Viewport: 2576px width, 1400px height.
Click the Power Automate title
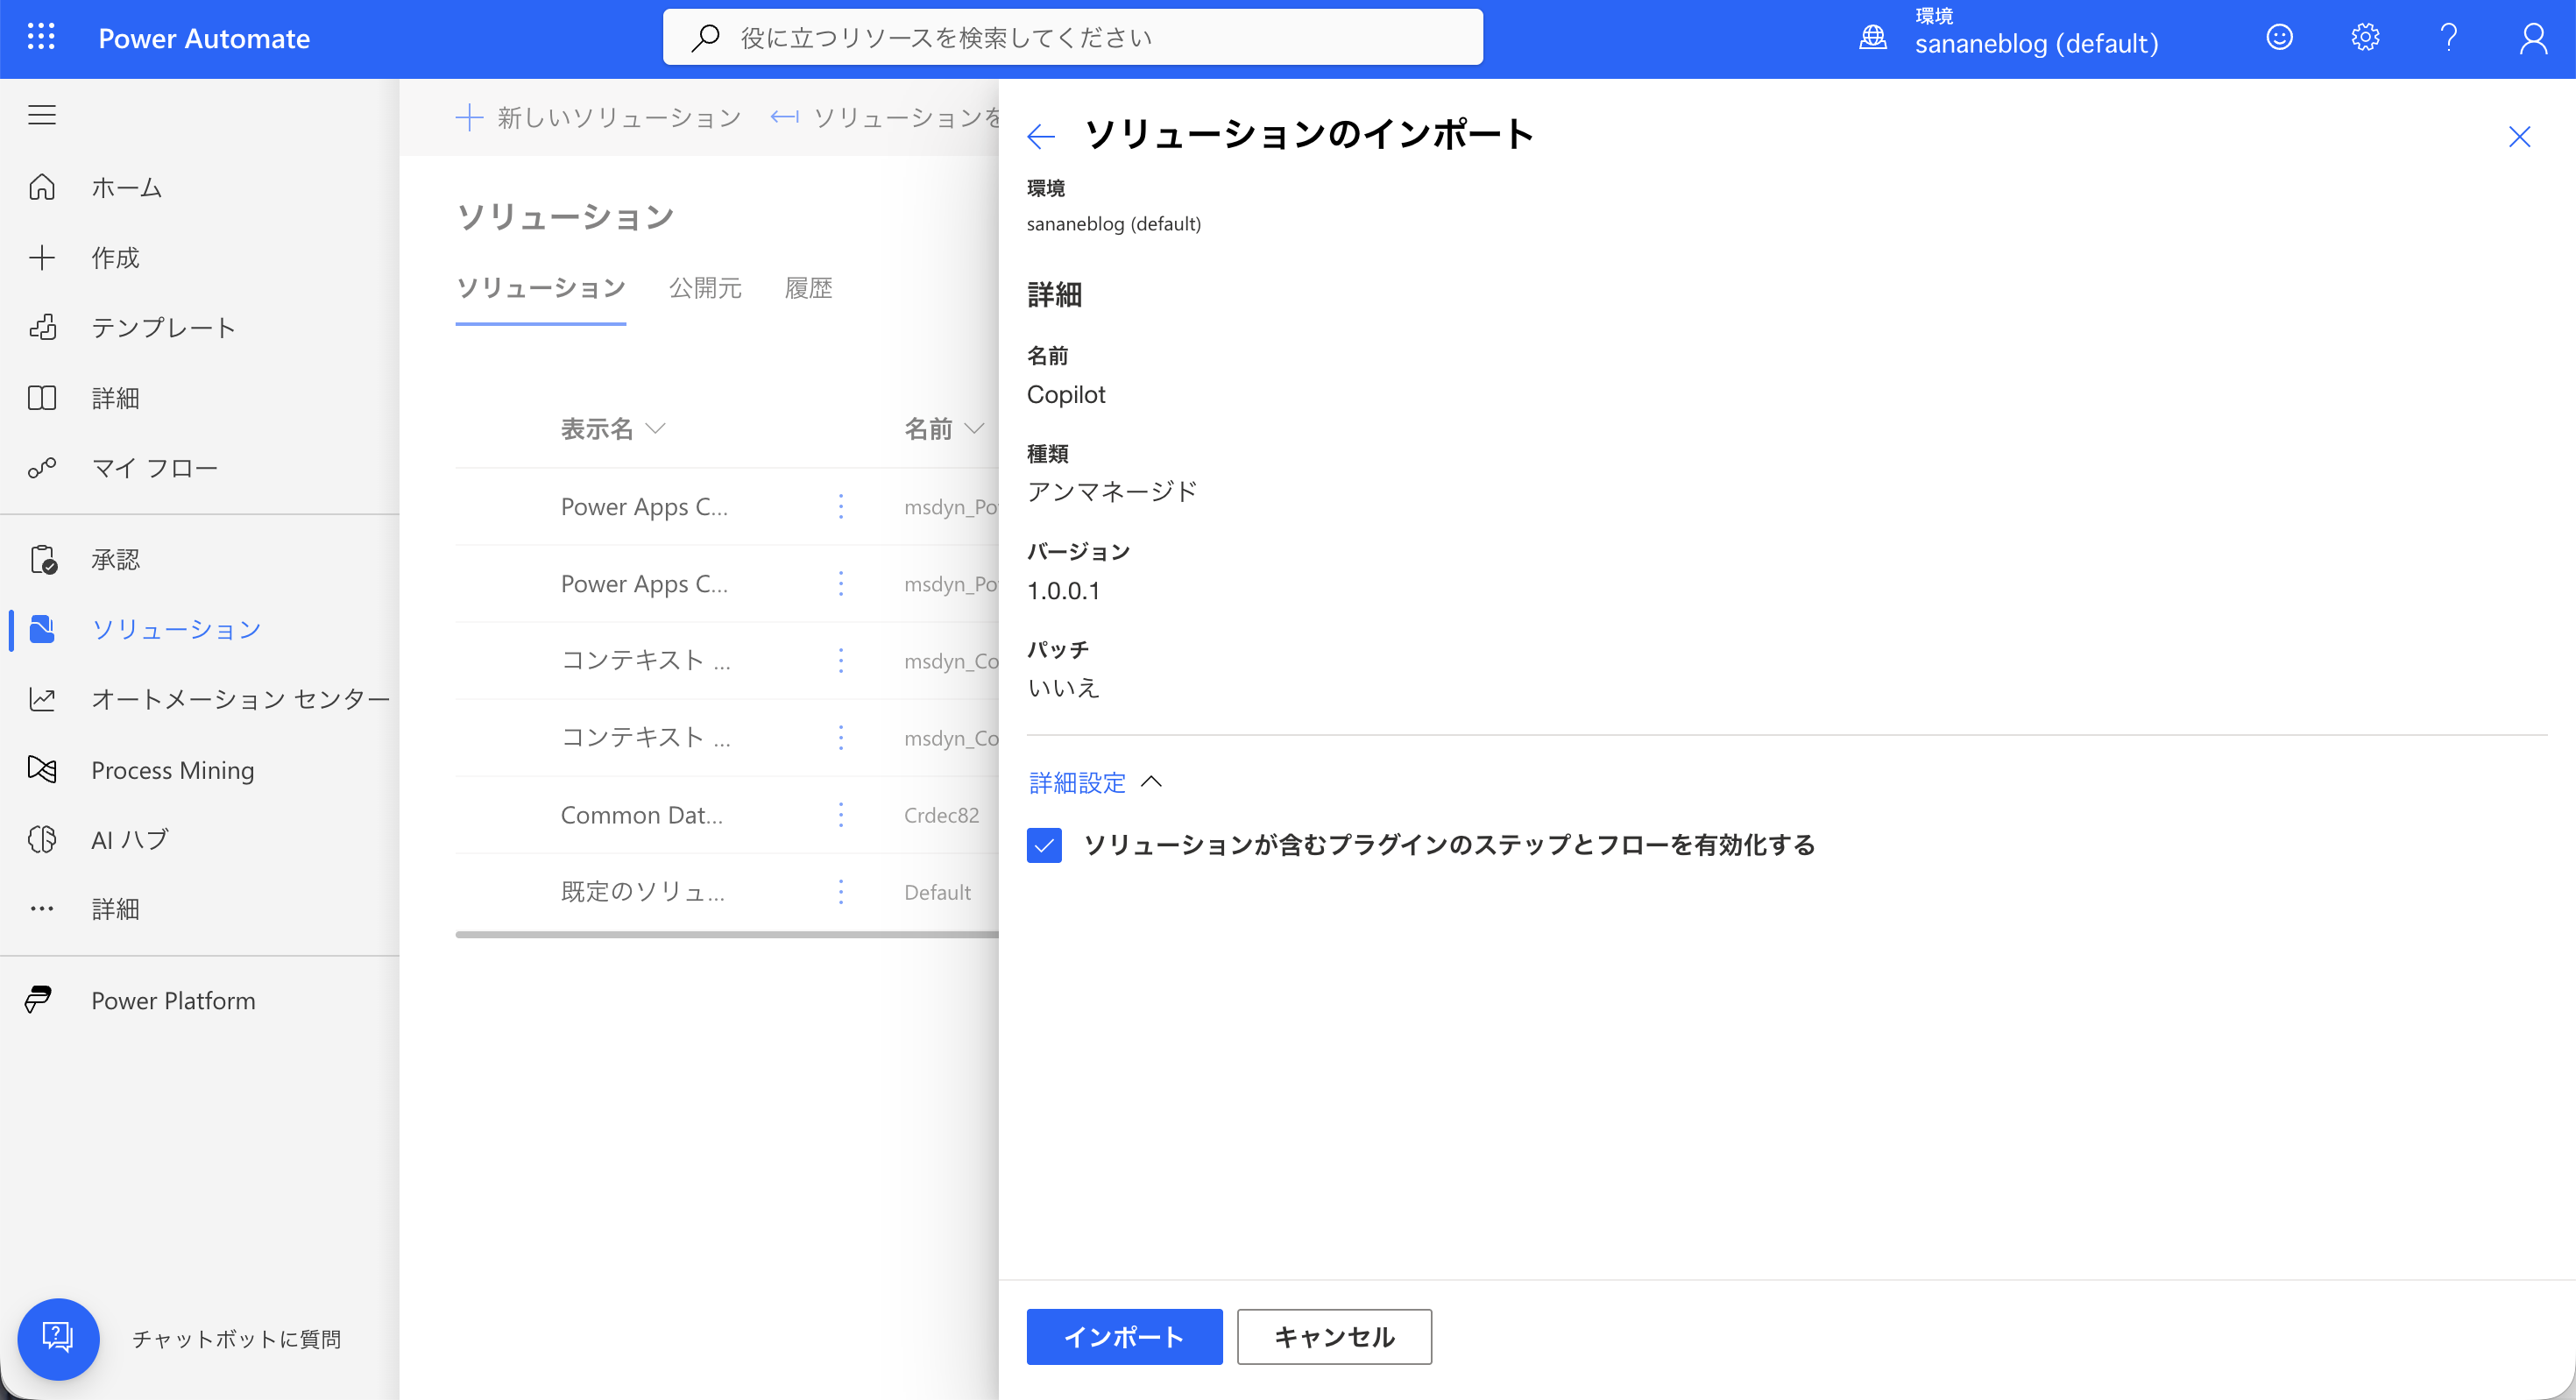point(204,38)
